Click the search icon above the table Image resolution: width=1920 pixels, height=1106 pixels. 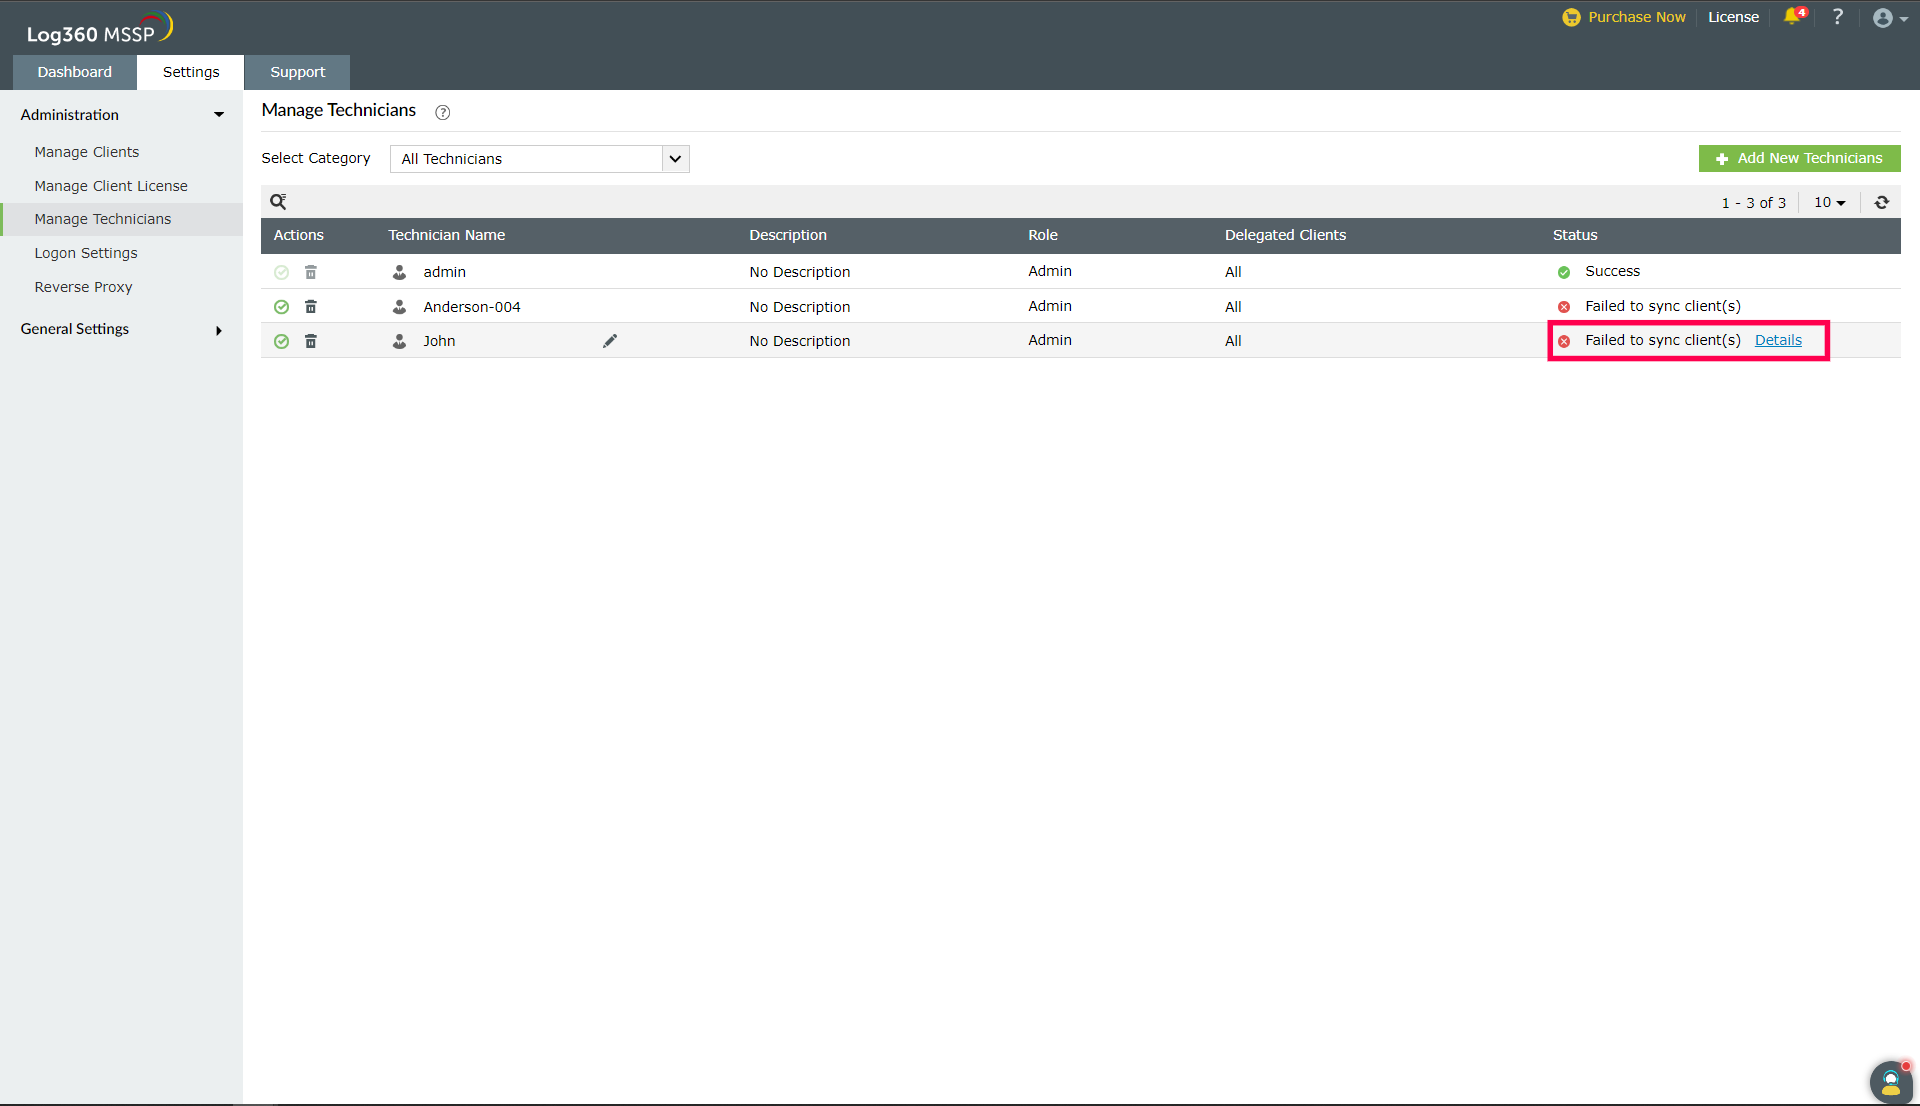click(278, 202)
